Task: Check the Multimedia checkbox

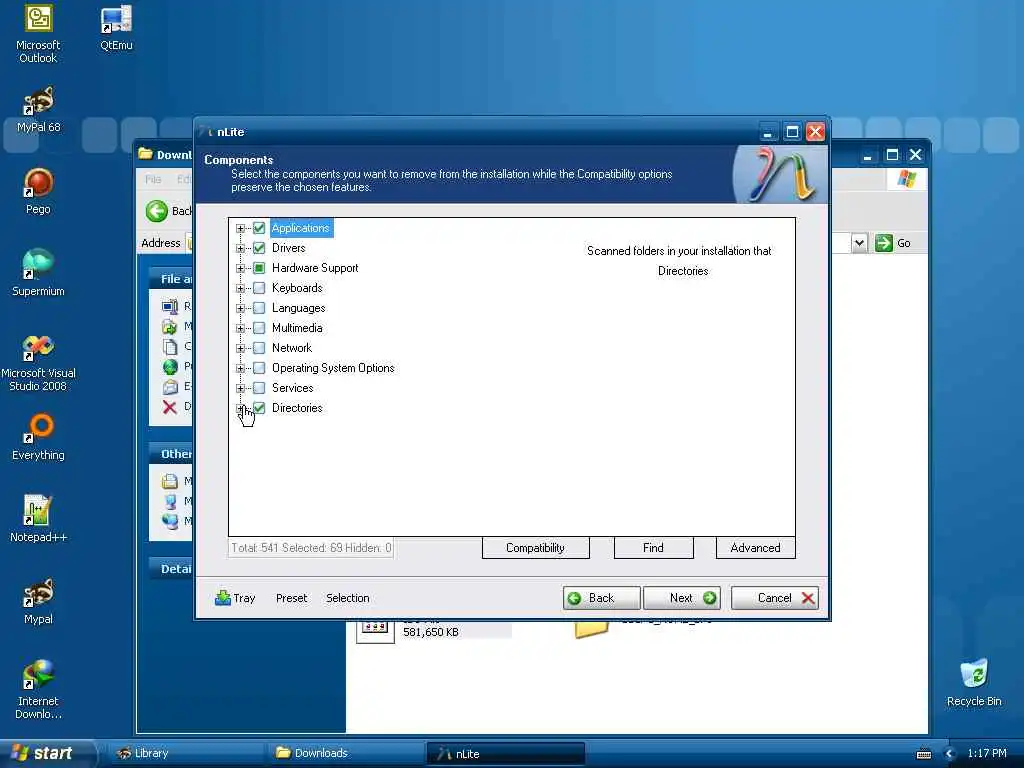Action: [259, 328]
